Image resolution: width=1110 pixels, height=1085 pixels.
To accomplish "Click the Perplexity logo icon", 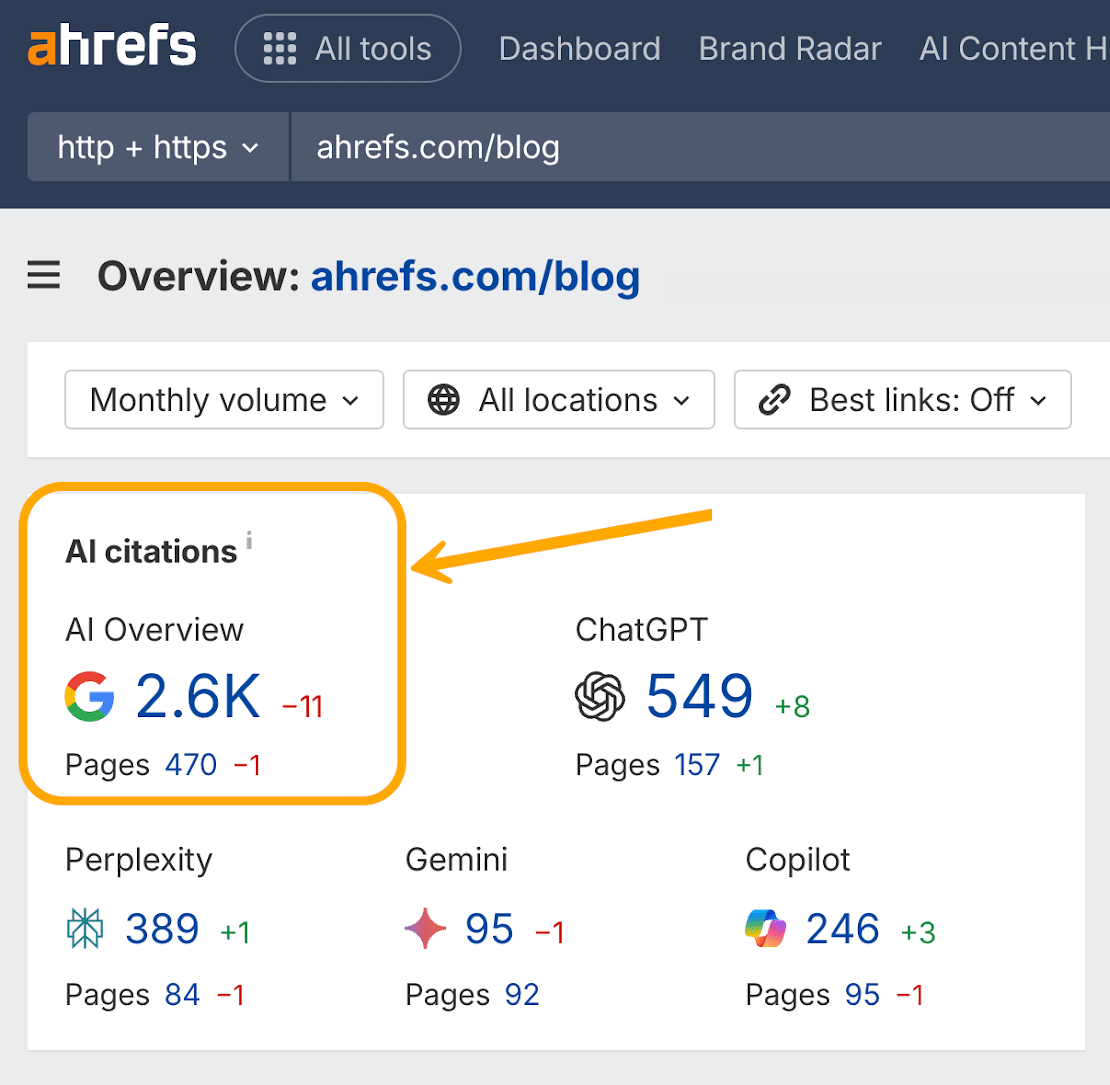I will point(86,929).
